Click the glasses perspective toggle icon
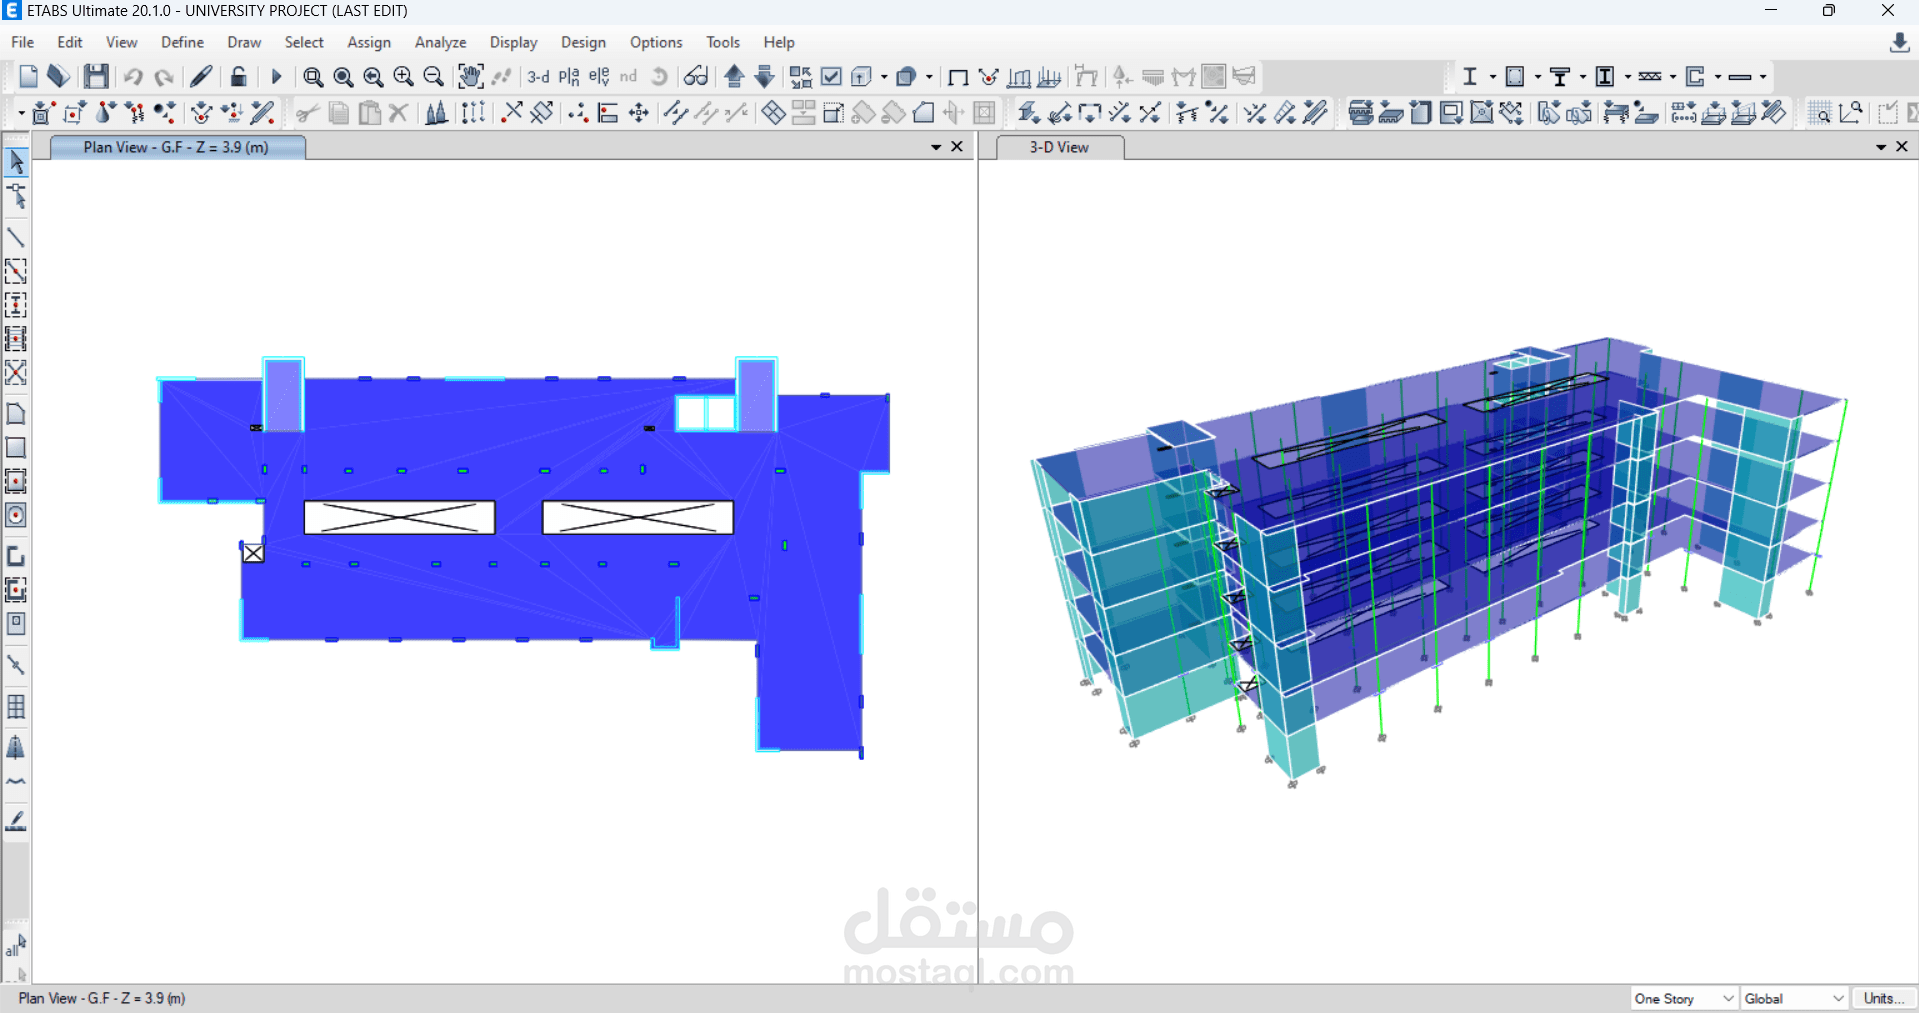This screenshot has width=1919, height=1013. click(696, 77)
